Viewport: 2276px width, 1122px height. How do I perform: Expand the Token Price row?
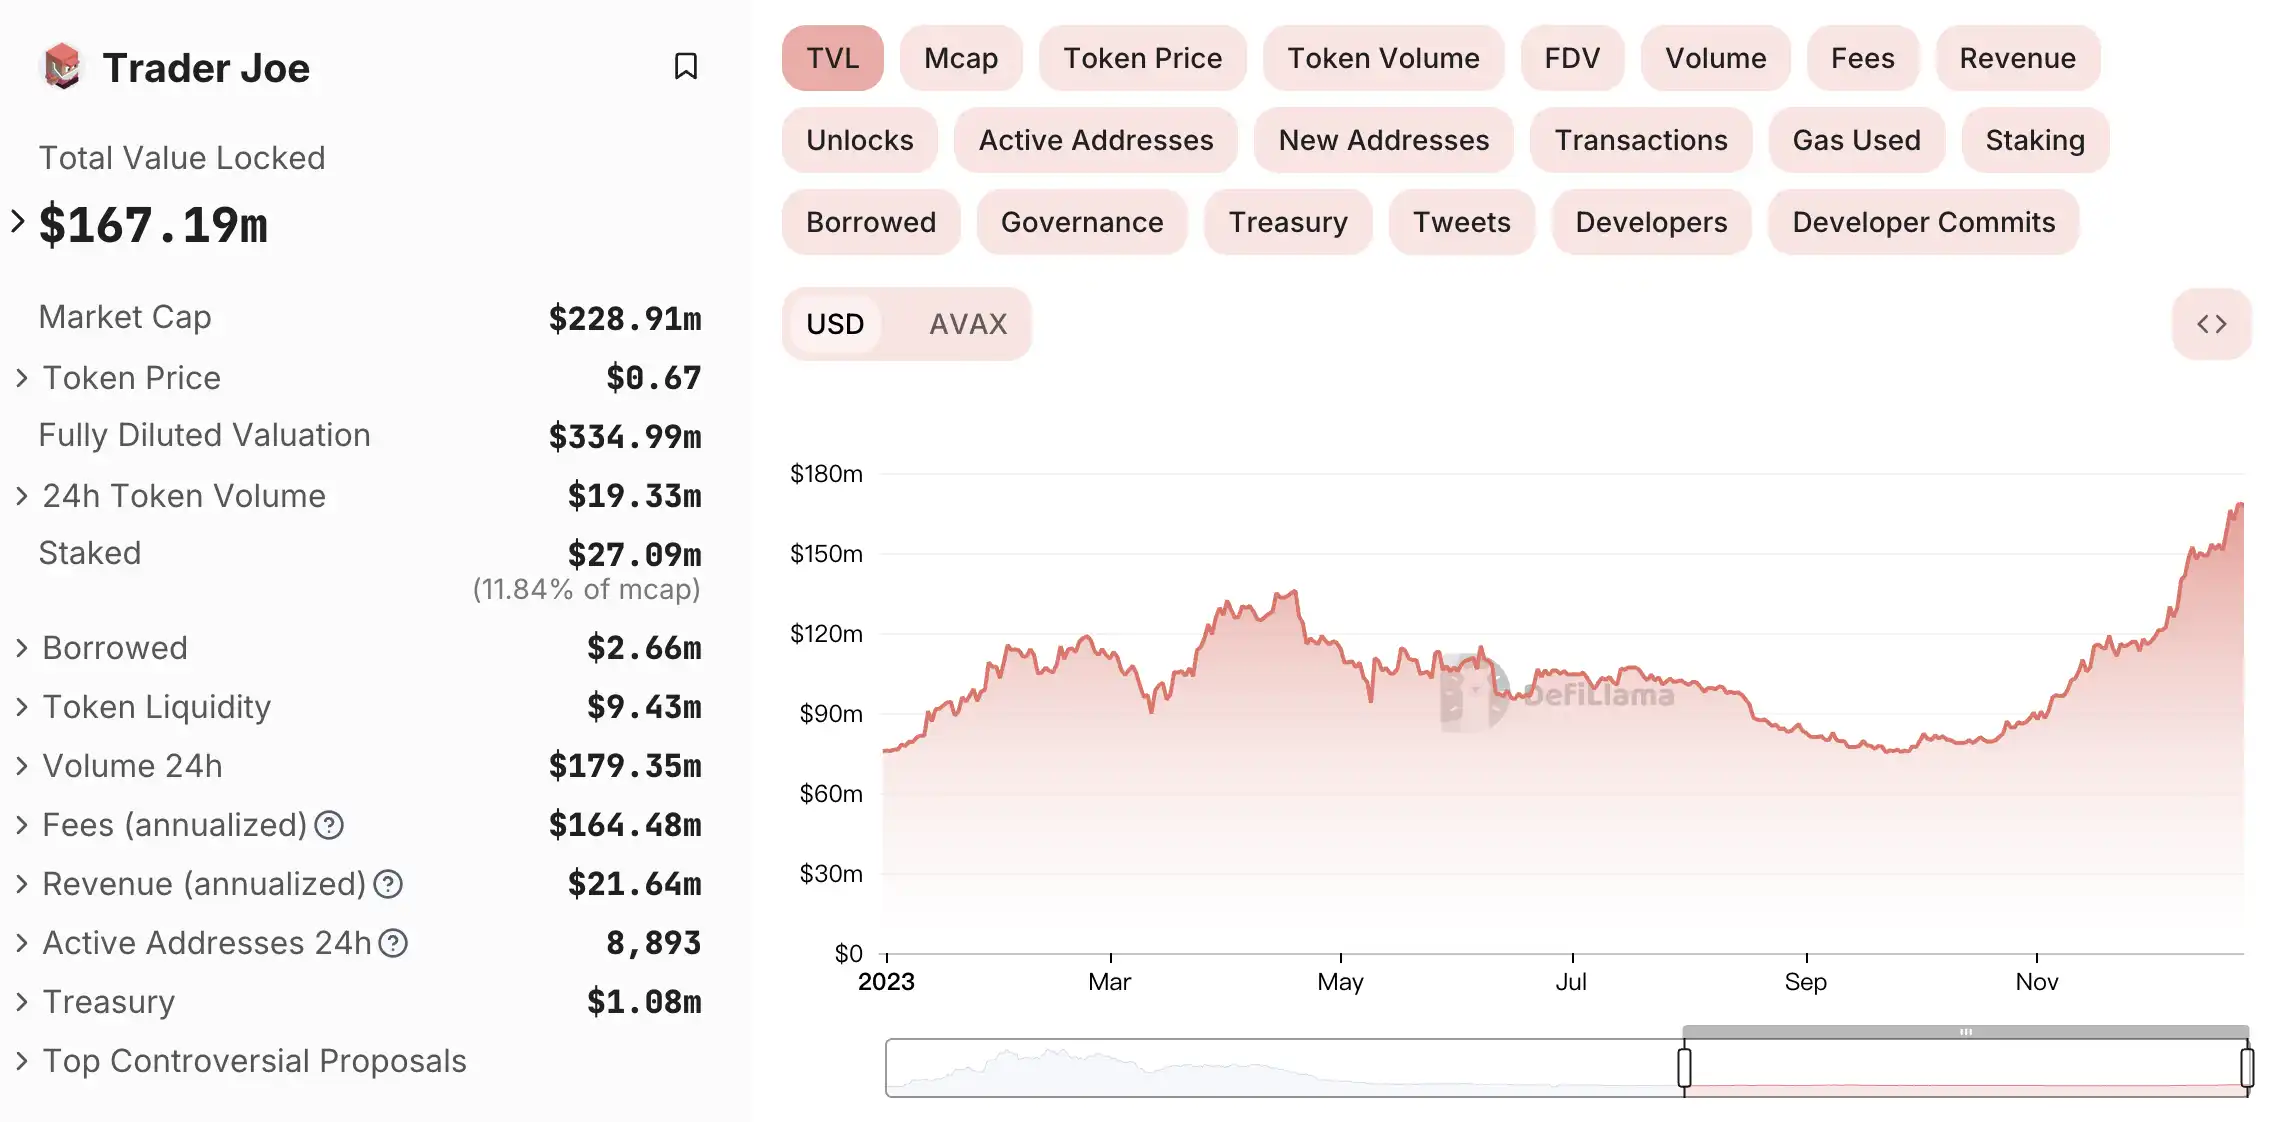tap(21, 378)
